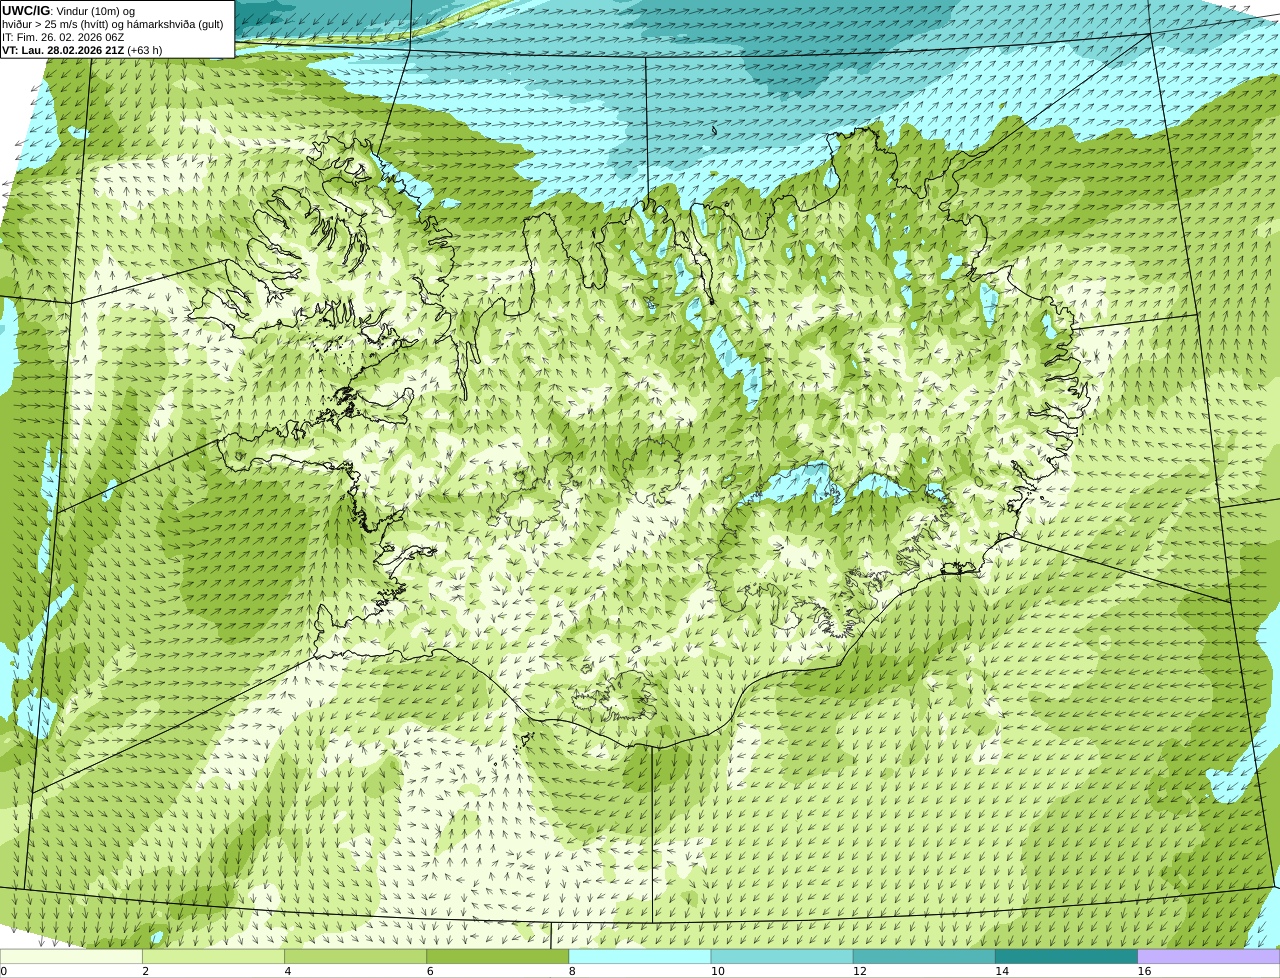This screenshot has height=978, width=1280.
Task: Click the 10–12 m/s turquoise legend swatch
Action: 782,956
